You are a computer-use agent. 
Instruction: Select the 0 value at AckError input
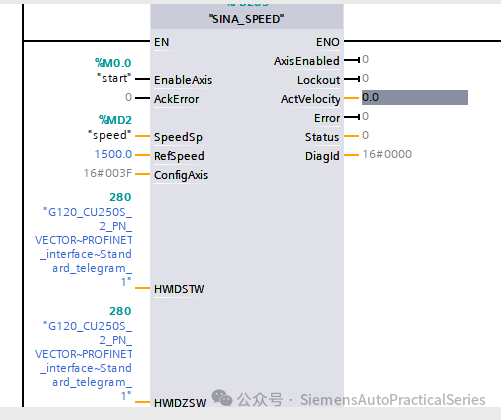128,97
